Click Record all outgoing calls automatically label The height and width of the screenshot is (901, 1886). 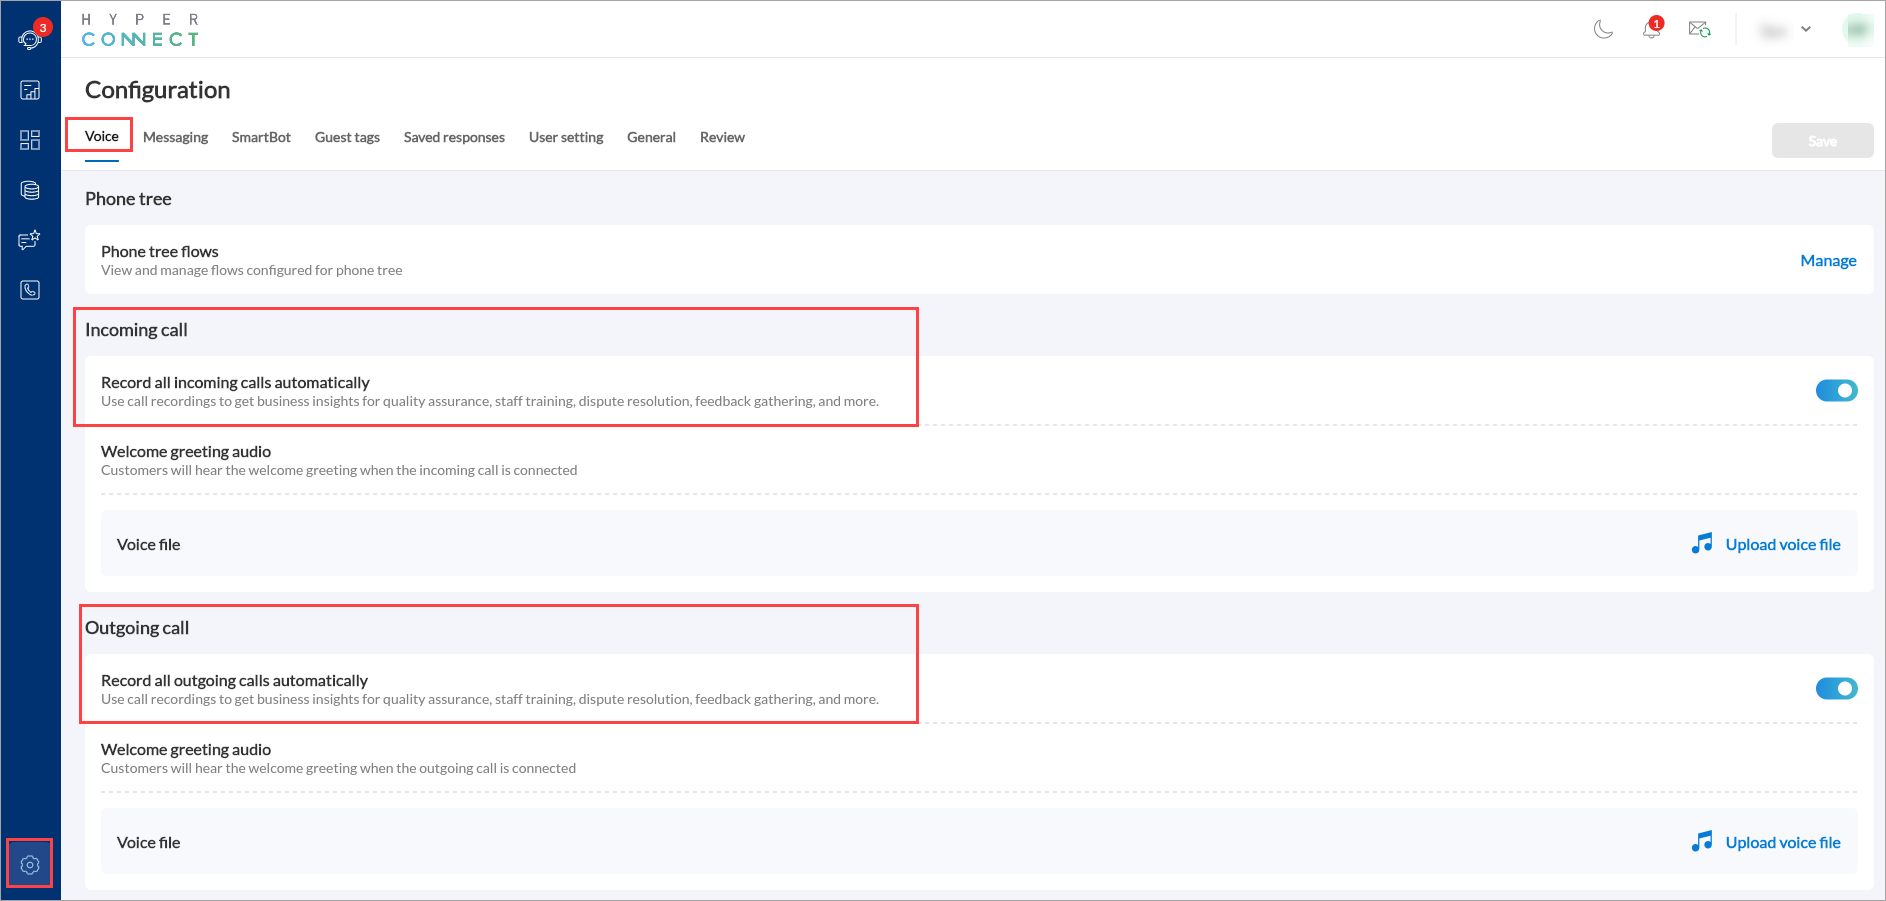pyautogui.click(x=234, y=680)
